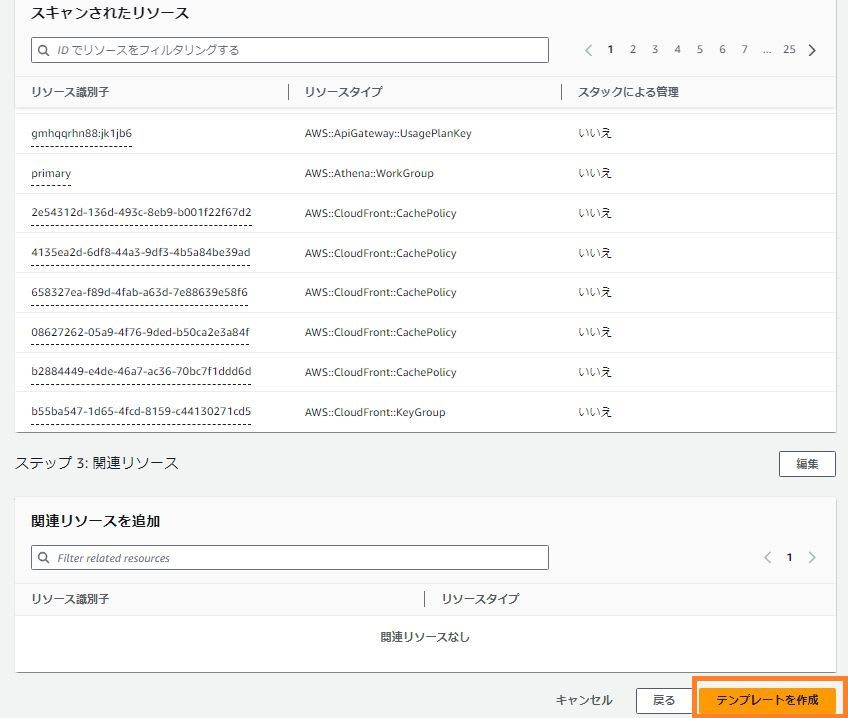Screen dimensions: 848x718
Task: Click the search magnifier in the ID filter
Action: point(44,50)
